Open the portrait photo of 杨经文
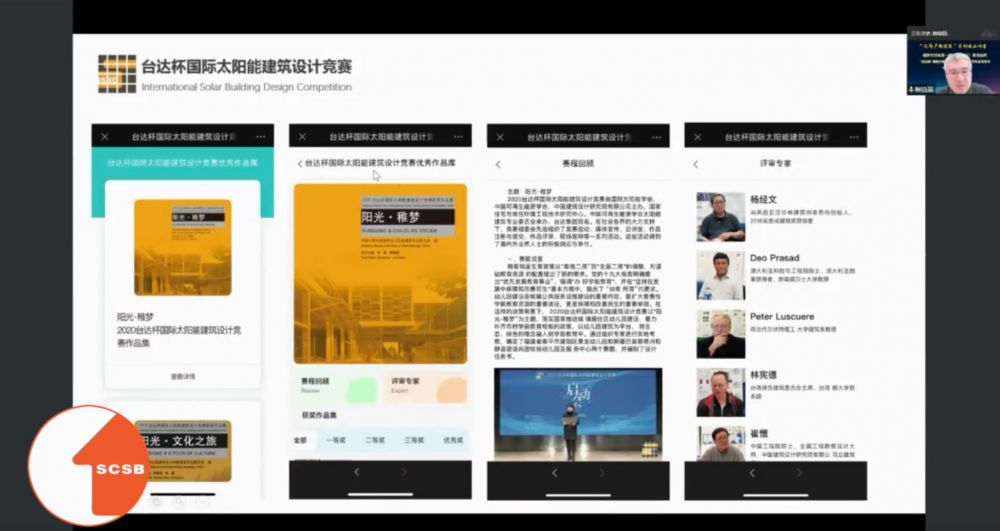The width and height of the screenshot is (1000, 531). tap(721, 217)
